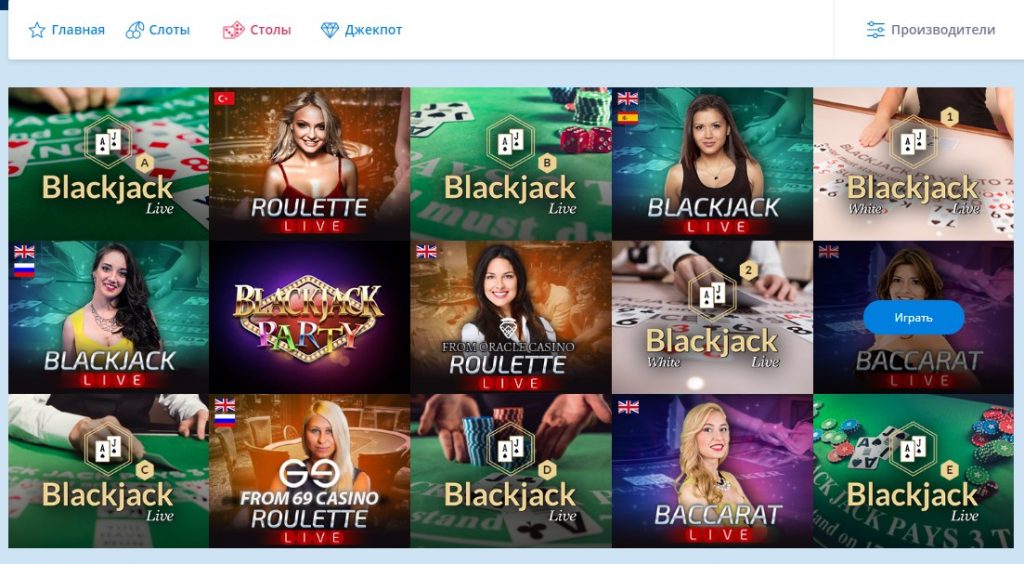The width and height of the screenshot is (1024, 564).
Task: Click the Играть button on Baccarat Live
Action: coord(914,318)
